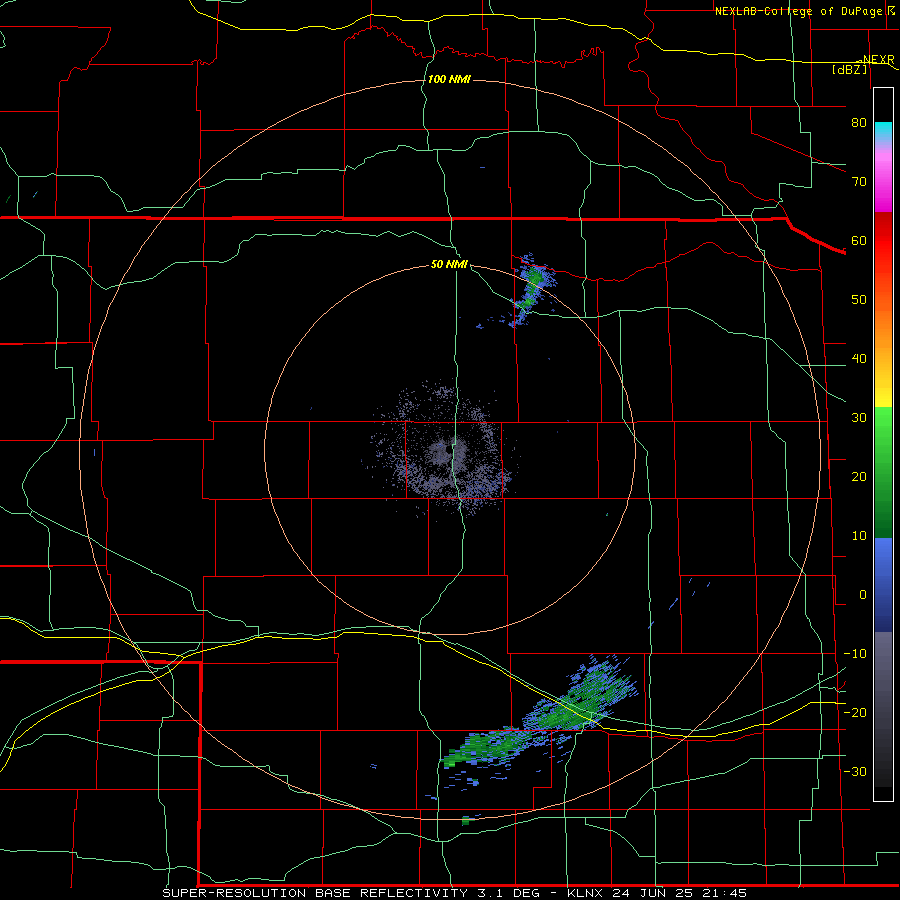
Task: Click the '[dBZ]' unit label
Action: pos(849,69)
